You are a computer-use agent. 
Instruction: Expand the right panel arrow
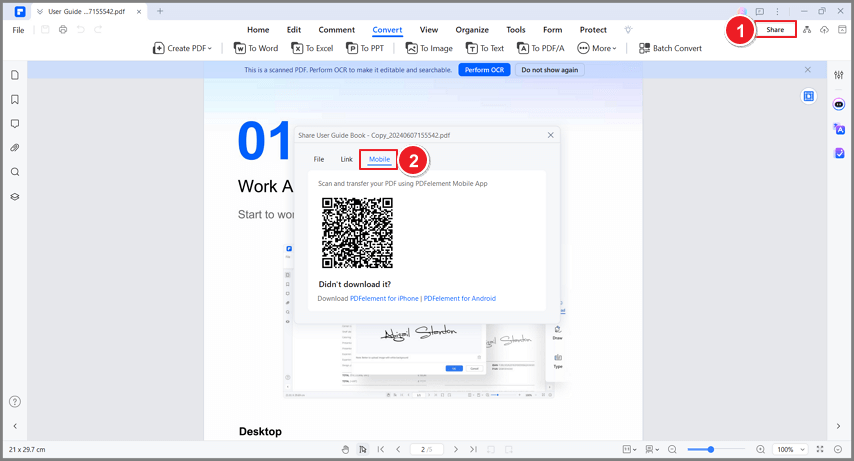point(839,426)
